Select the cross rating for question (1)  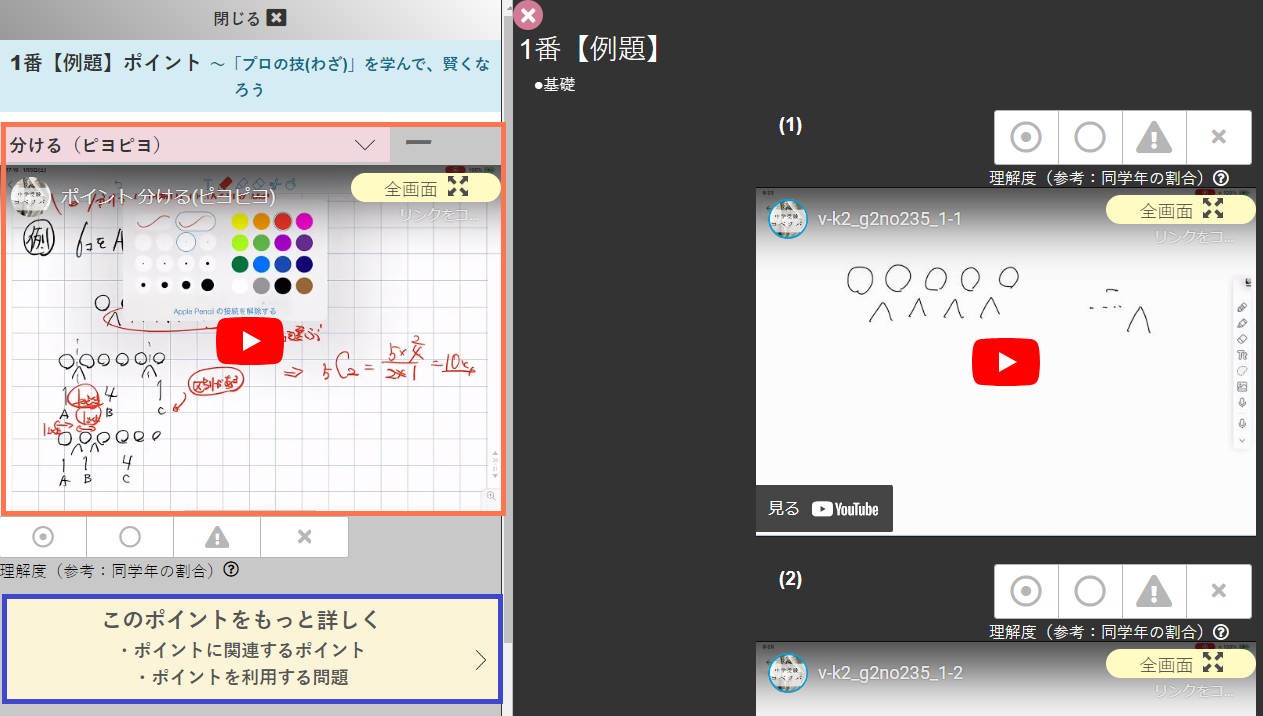point(1218,137)
